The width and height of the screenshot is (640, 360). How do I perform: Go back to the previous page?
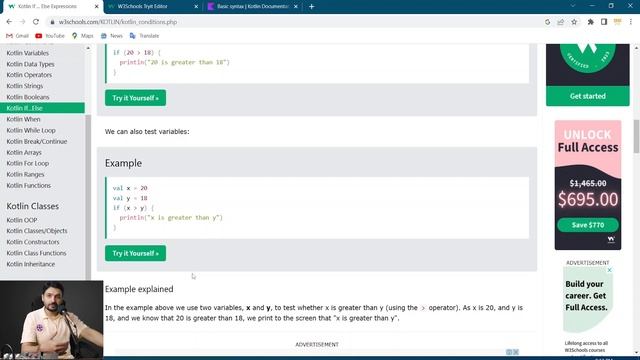(x=9, y=22)
